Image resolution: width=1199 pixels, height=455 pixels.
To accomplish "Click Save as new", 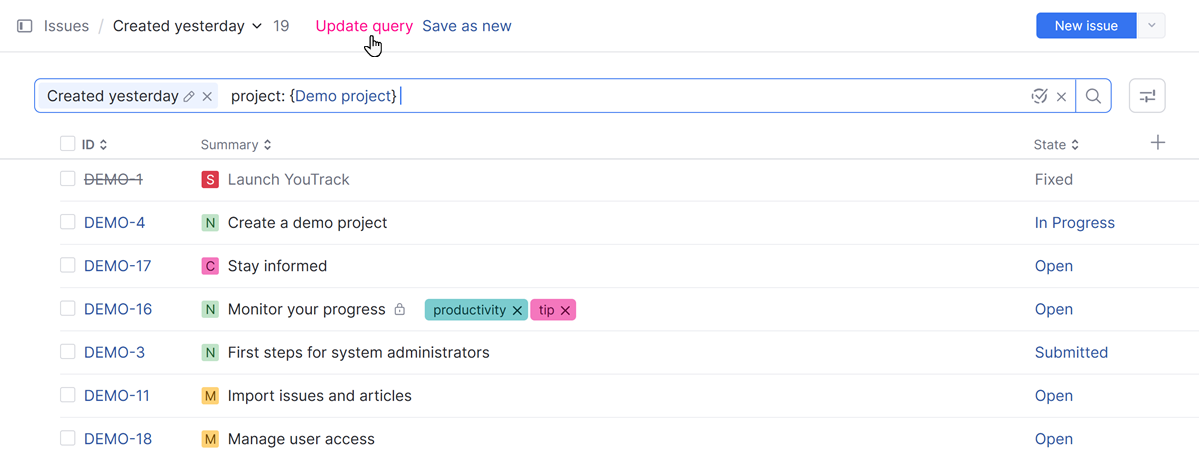I will 466,26.
